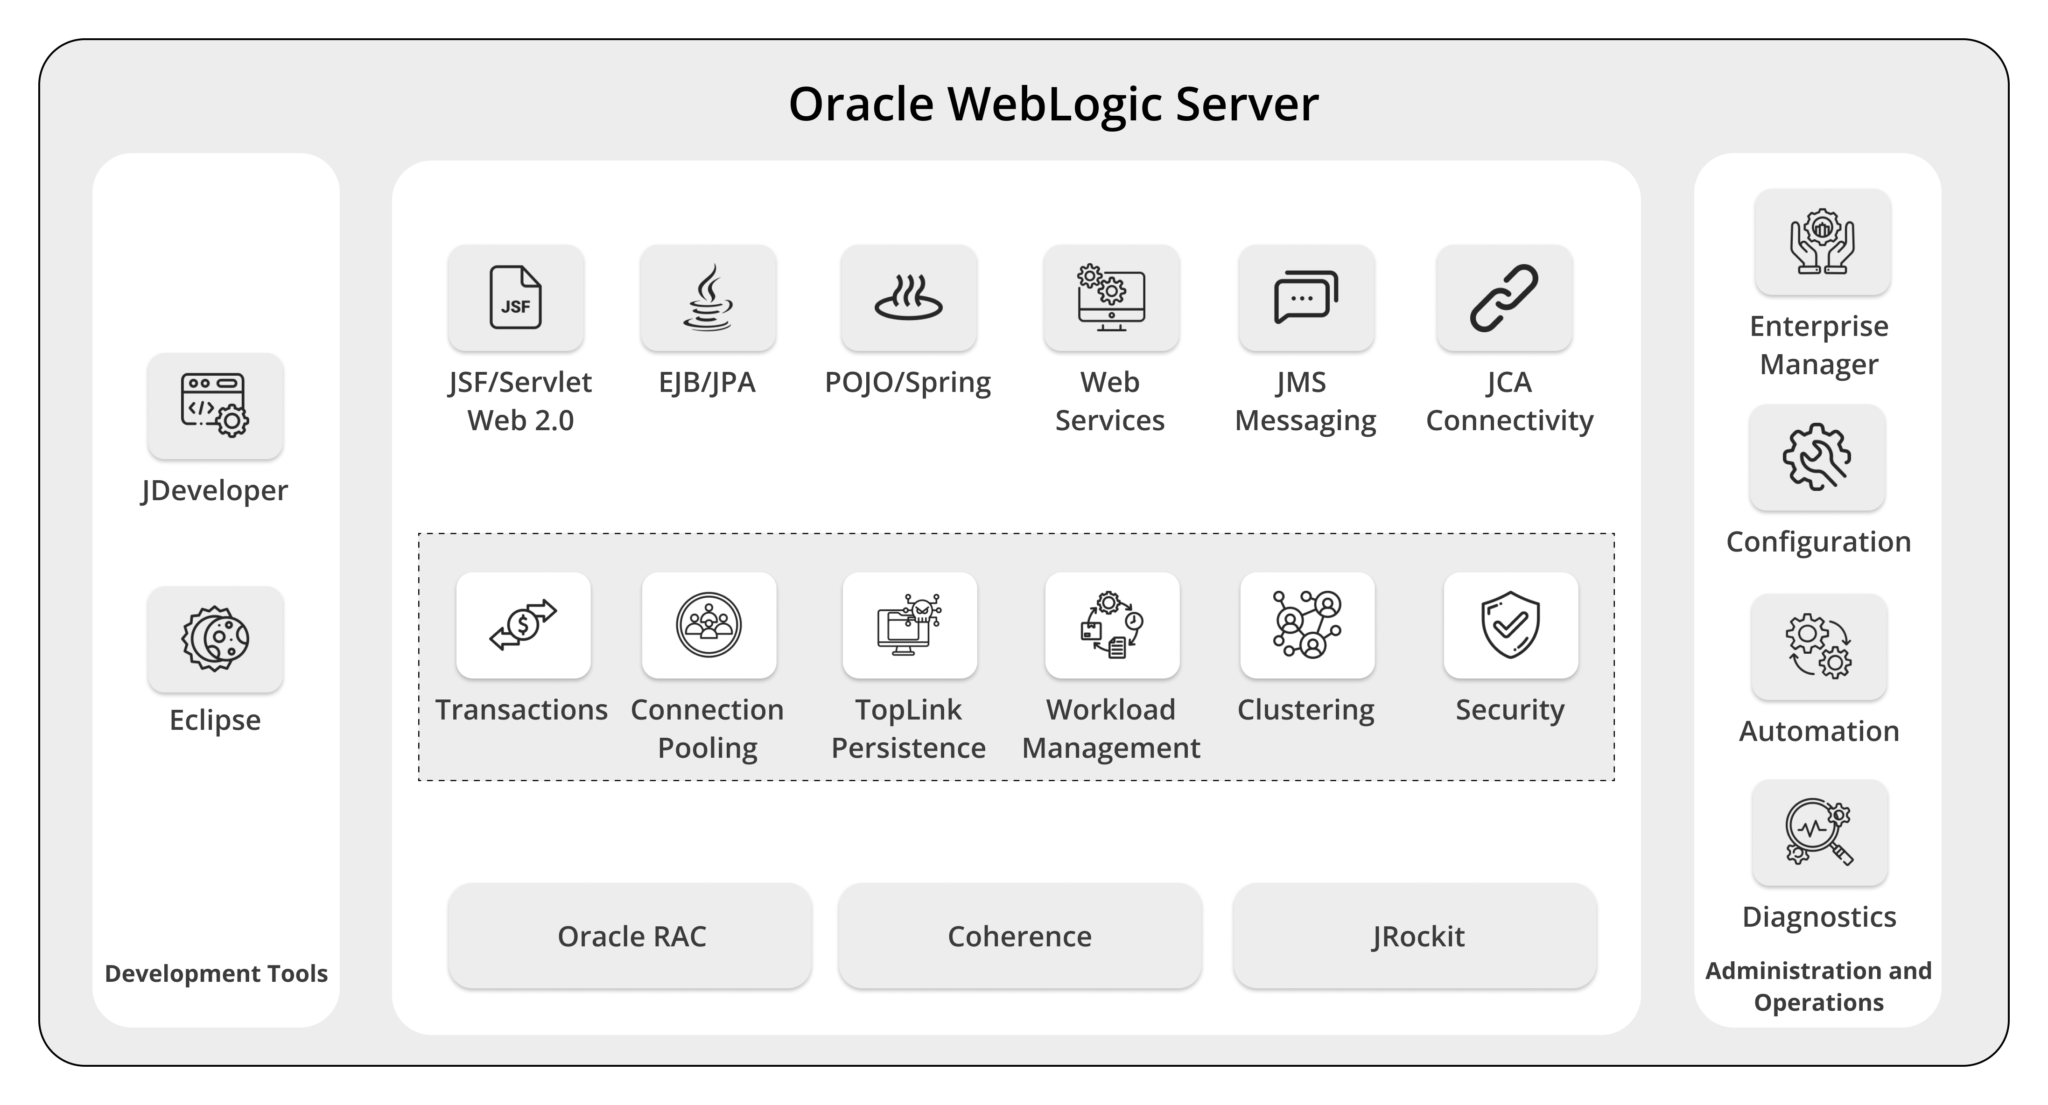Click the JCA Connectivity label
The height and width of the screenshot is (1105, 2048).
(1509, 401)
